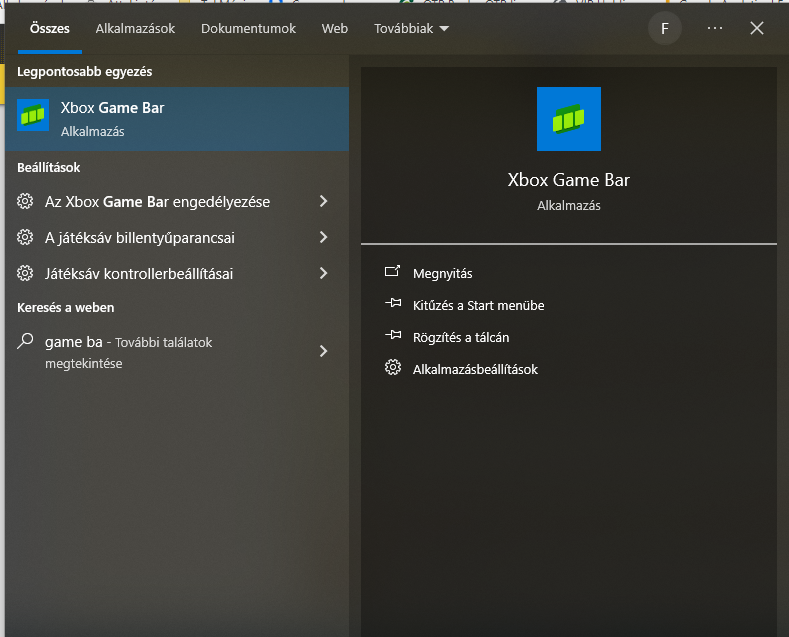Click magnifier icon next to game ba

(x=25, y=341)
